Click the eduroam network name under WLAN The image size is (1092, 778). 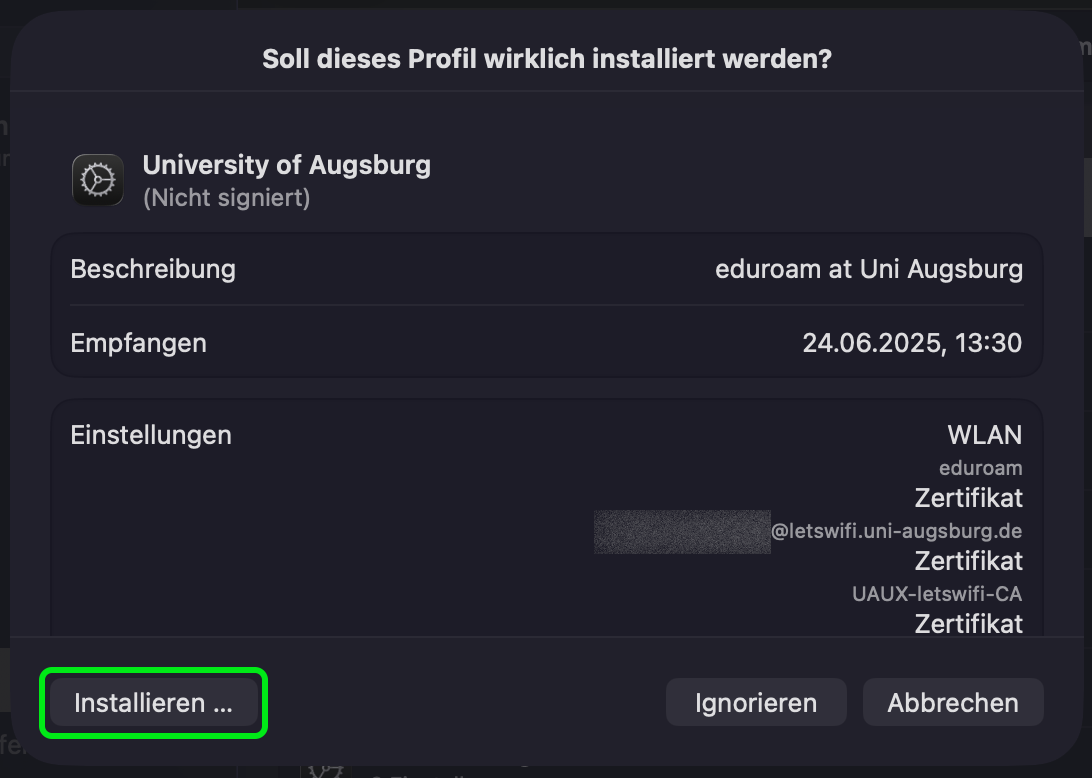point(980,467)
